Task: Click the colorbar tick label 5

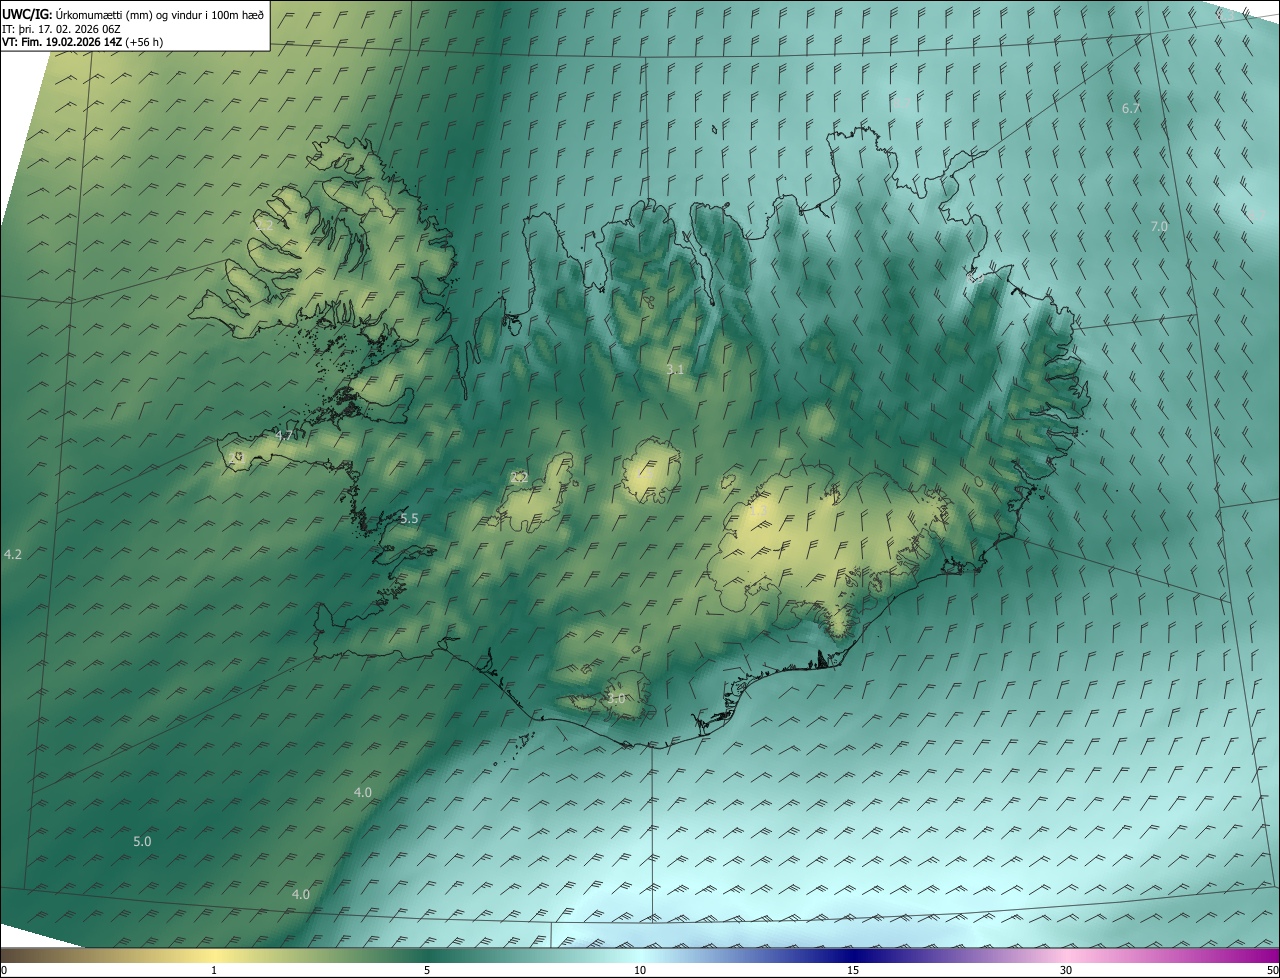Action: (427, 971)
